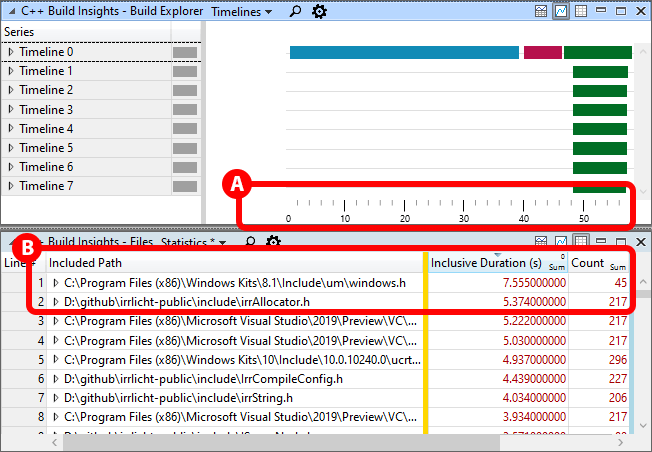Expand Timeline 6 series
The image size is (652, 452).
click(x=11, y=167)
